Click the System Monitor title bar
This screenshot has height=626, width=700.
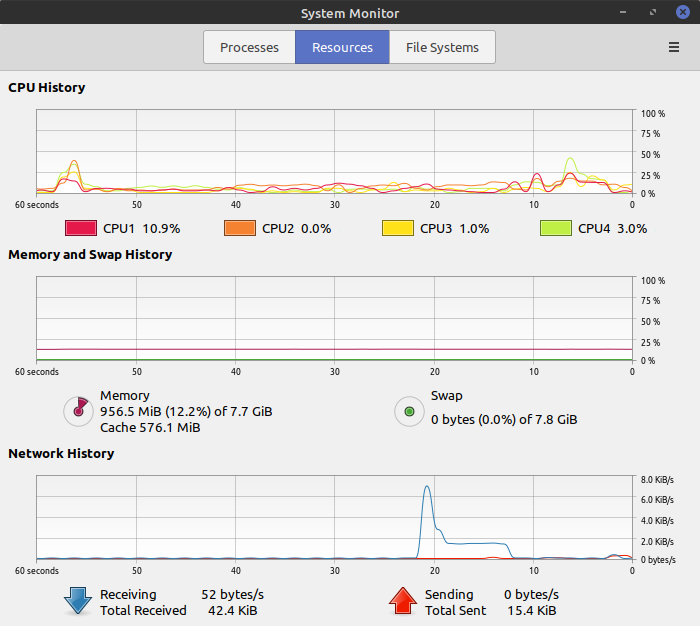[350, 12]
